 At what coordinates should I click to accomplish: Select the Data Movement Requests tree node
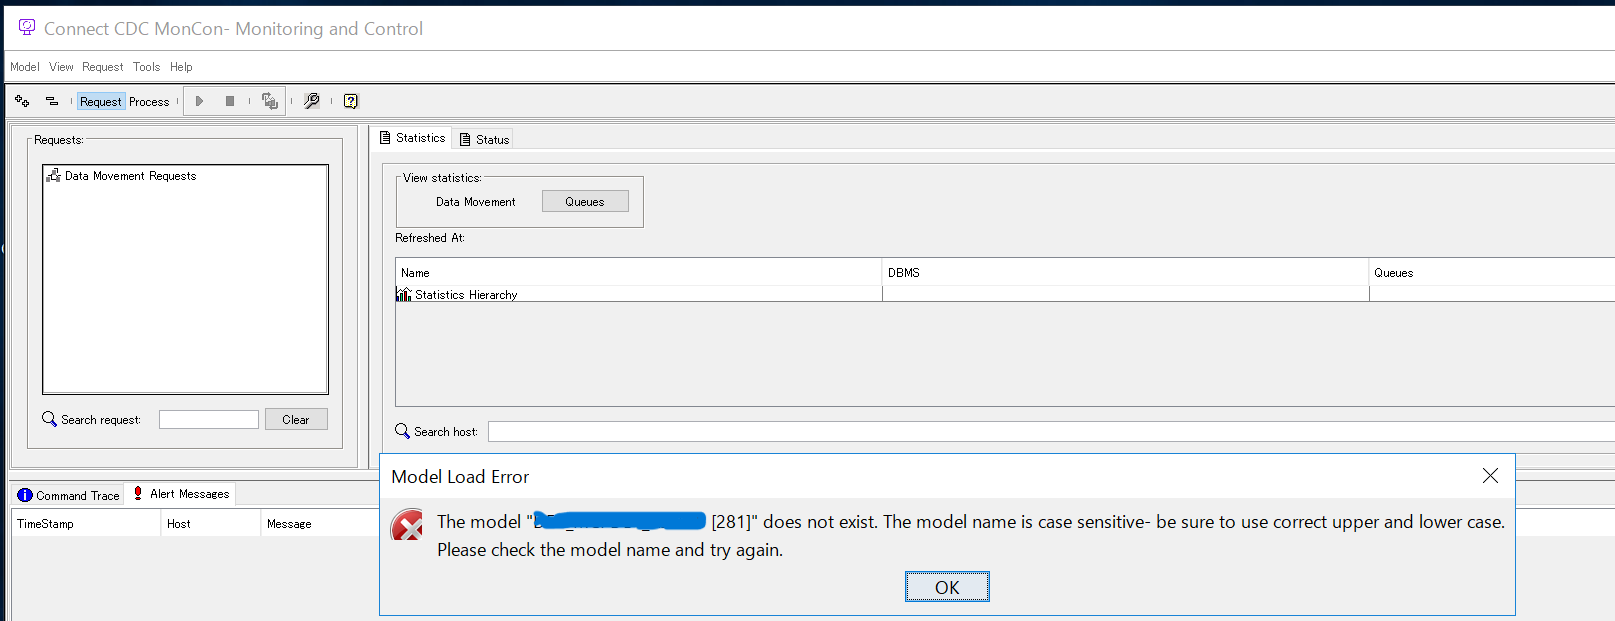click(130, 176)
